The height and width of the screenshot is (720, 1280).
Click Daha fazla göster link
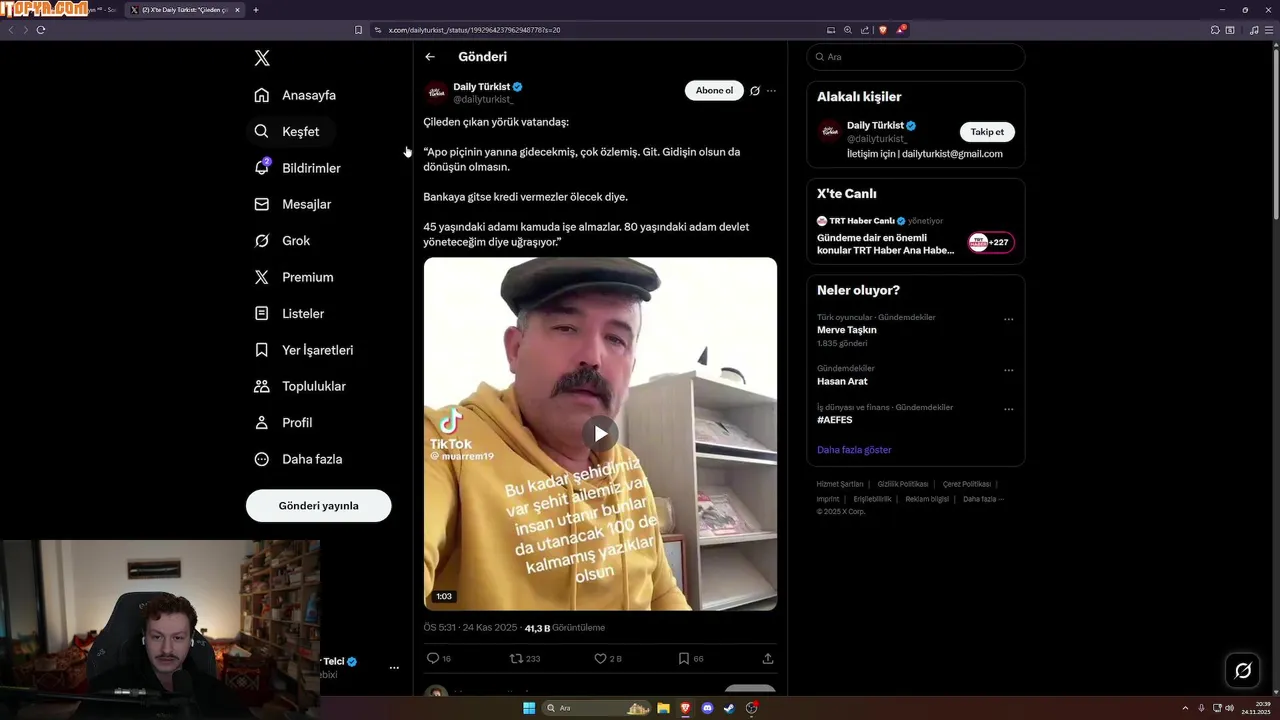pyautogui.click(x=854, y=450)
